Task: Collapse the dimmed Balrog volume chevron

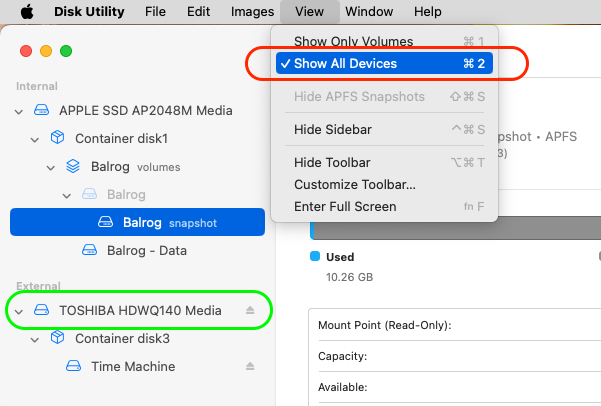Action: click(67, 196)
